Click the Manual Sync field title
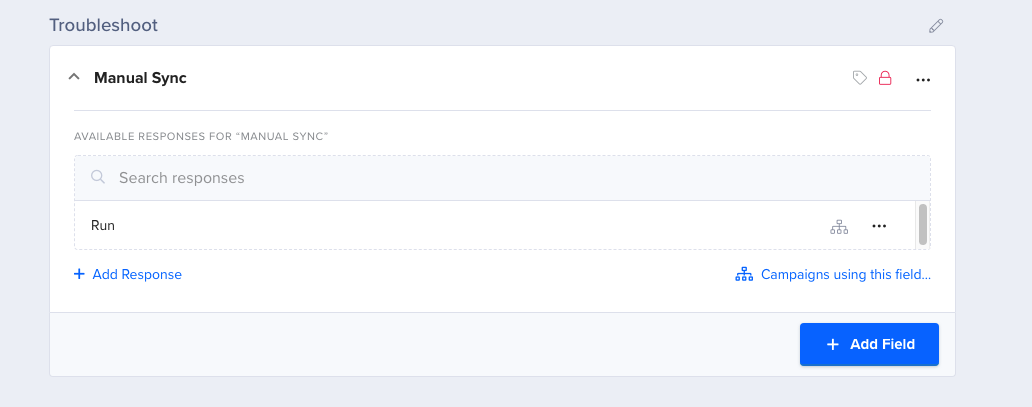The width and height of the screenshot is (1032, 407). click(x=140, y=78)
